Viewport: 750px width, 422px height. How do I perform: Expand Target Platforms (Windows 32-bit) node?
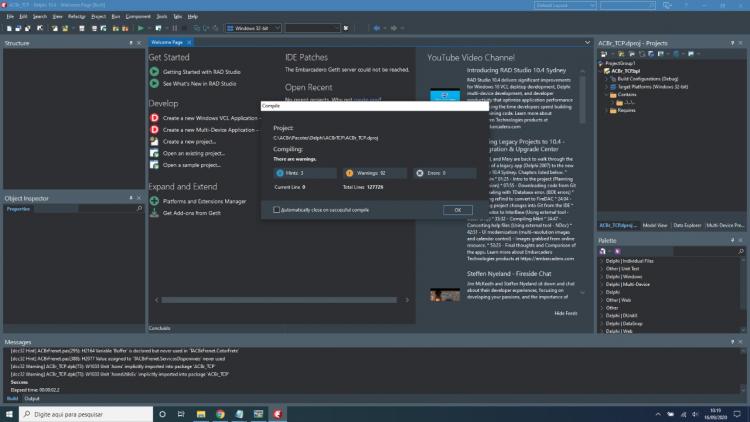pyautogui.click(x=607, y=87)
